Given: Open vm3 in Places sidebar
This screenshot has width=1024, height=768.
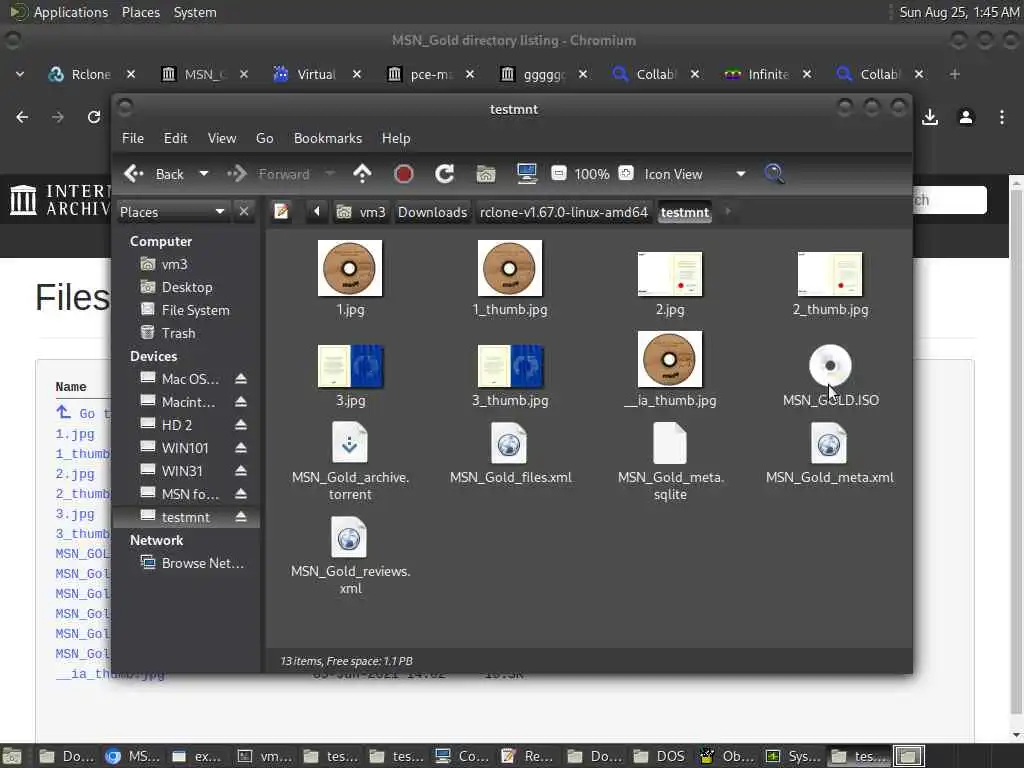Looking at the screenshot, I should 173,264.
